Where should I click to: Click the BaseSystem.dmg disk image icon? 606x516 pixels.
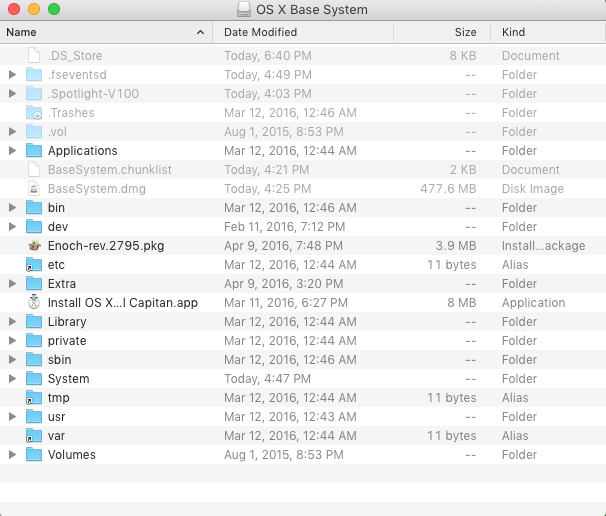click(x=34, y=189)
